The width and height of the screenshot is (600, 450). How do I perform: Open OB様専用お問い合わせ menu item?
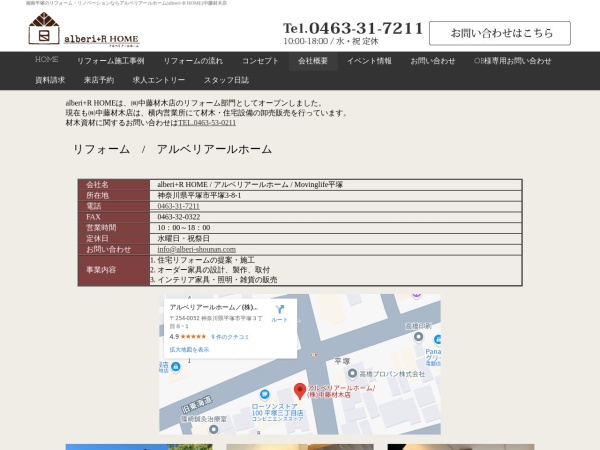(x=513, y=61)
